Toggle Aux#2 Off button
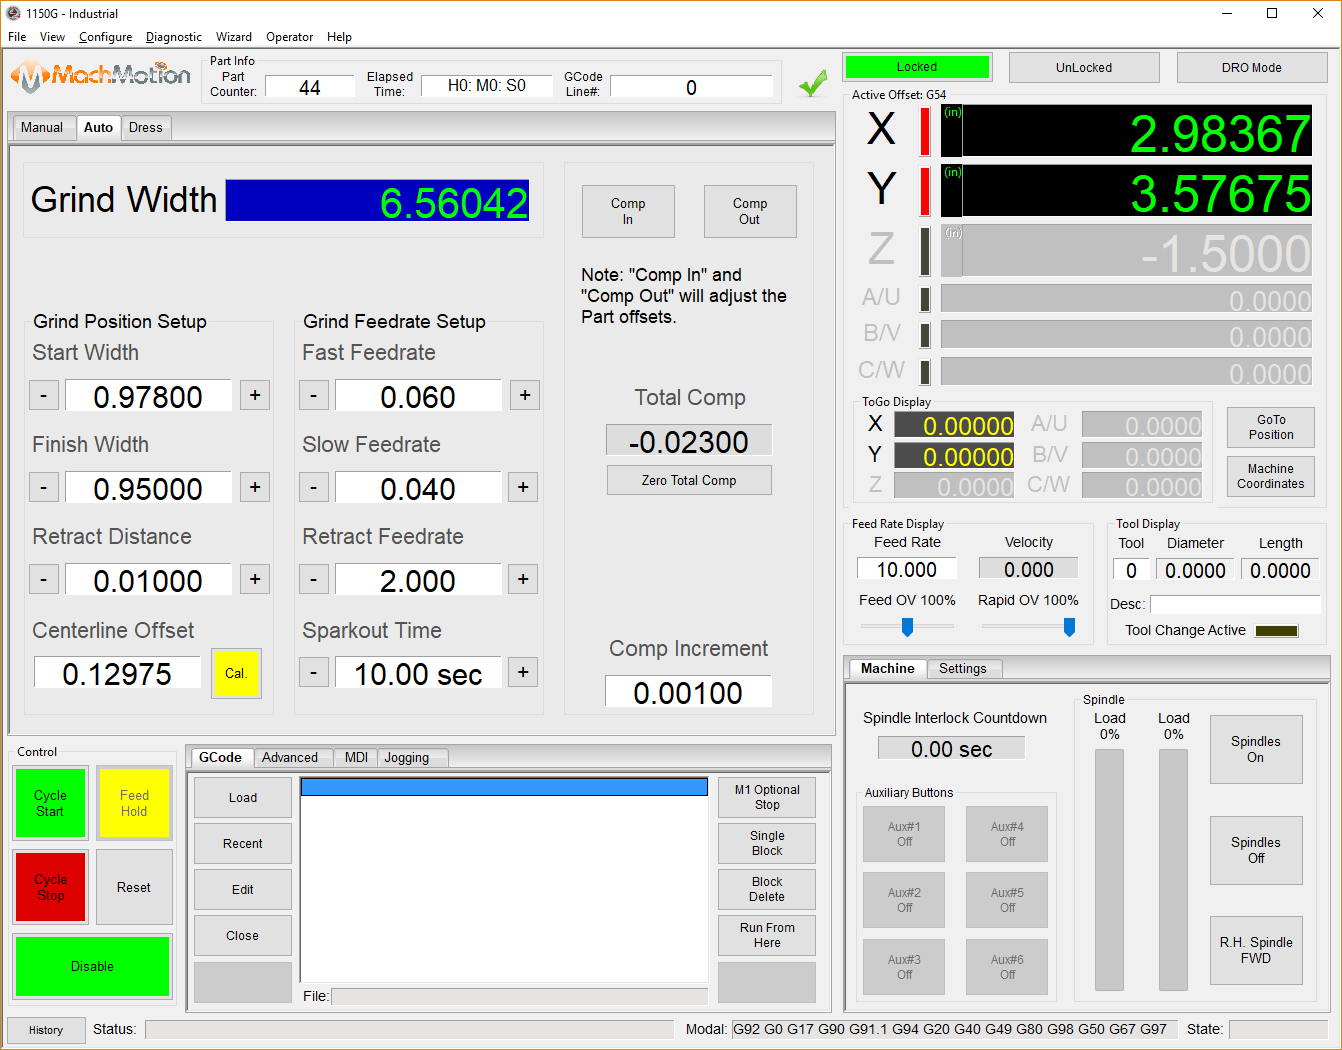The image size is (1342, 1050). tap(904, 900)
